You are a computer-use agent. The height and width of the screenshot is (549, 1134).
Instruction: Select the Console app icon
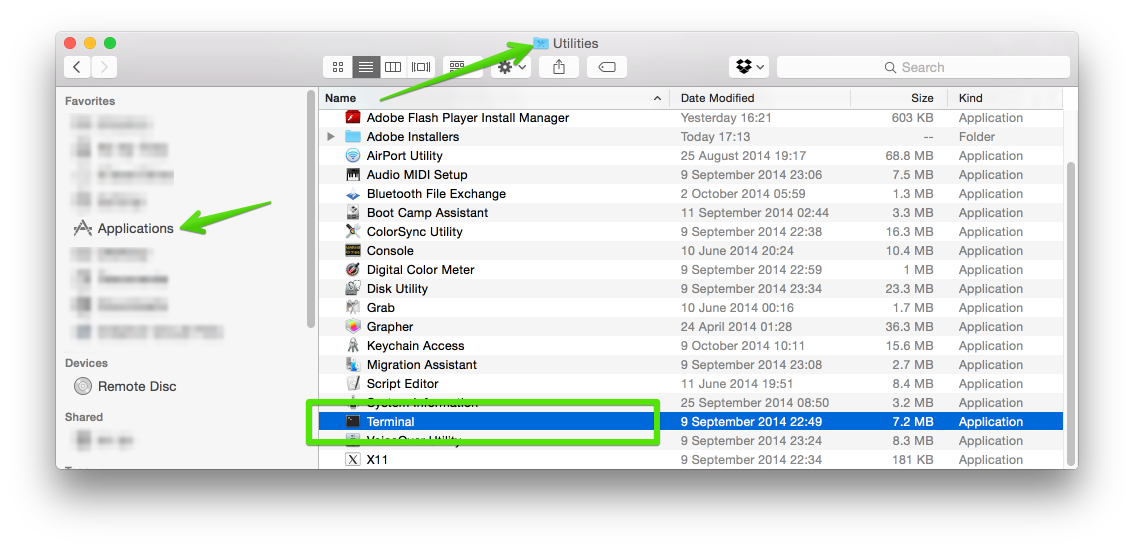coord(353,251)
